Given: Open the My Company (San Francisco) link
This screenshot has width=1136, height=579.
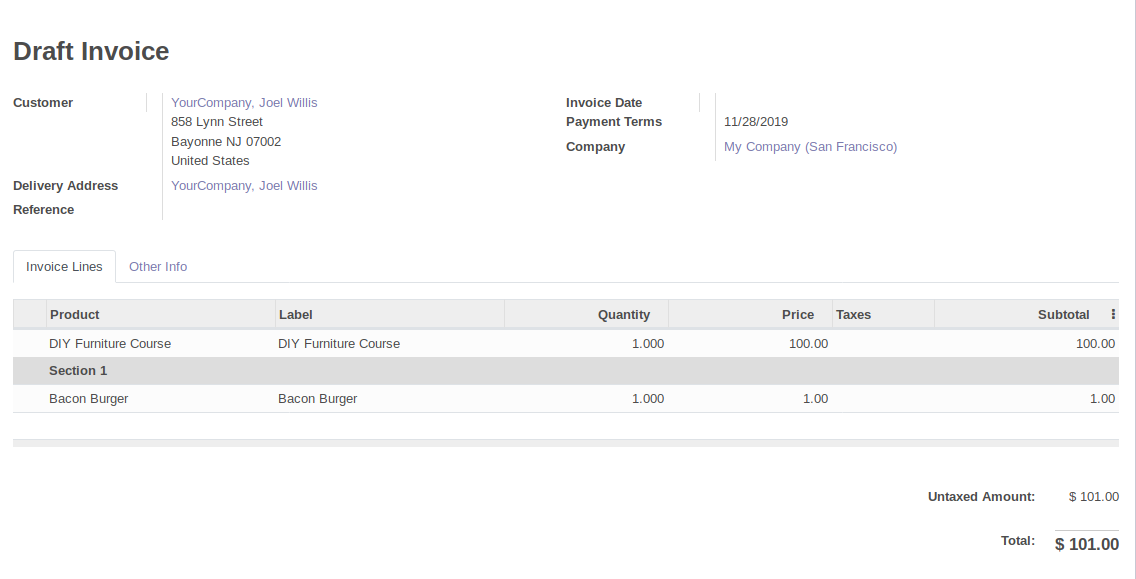Looking at the screenshot, I should tap(810, 146).
